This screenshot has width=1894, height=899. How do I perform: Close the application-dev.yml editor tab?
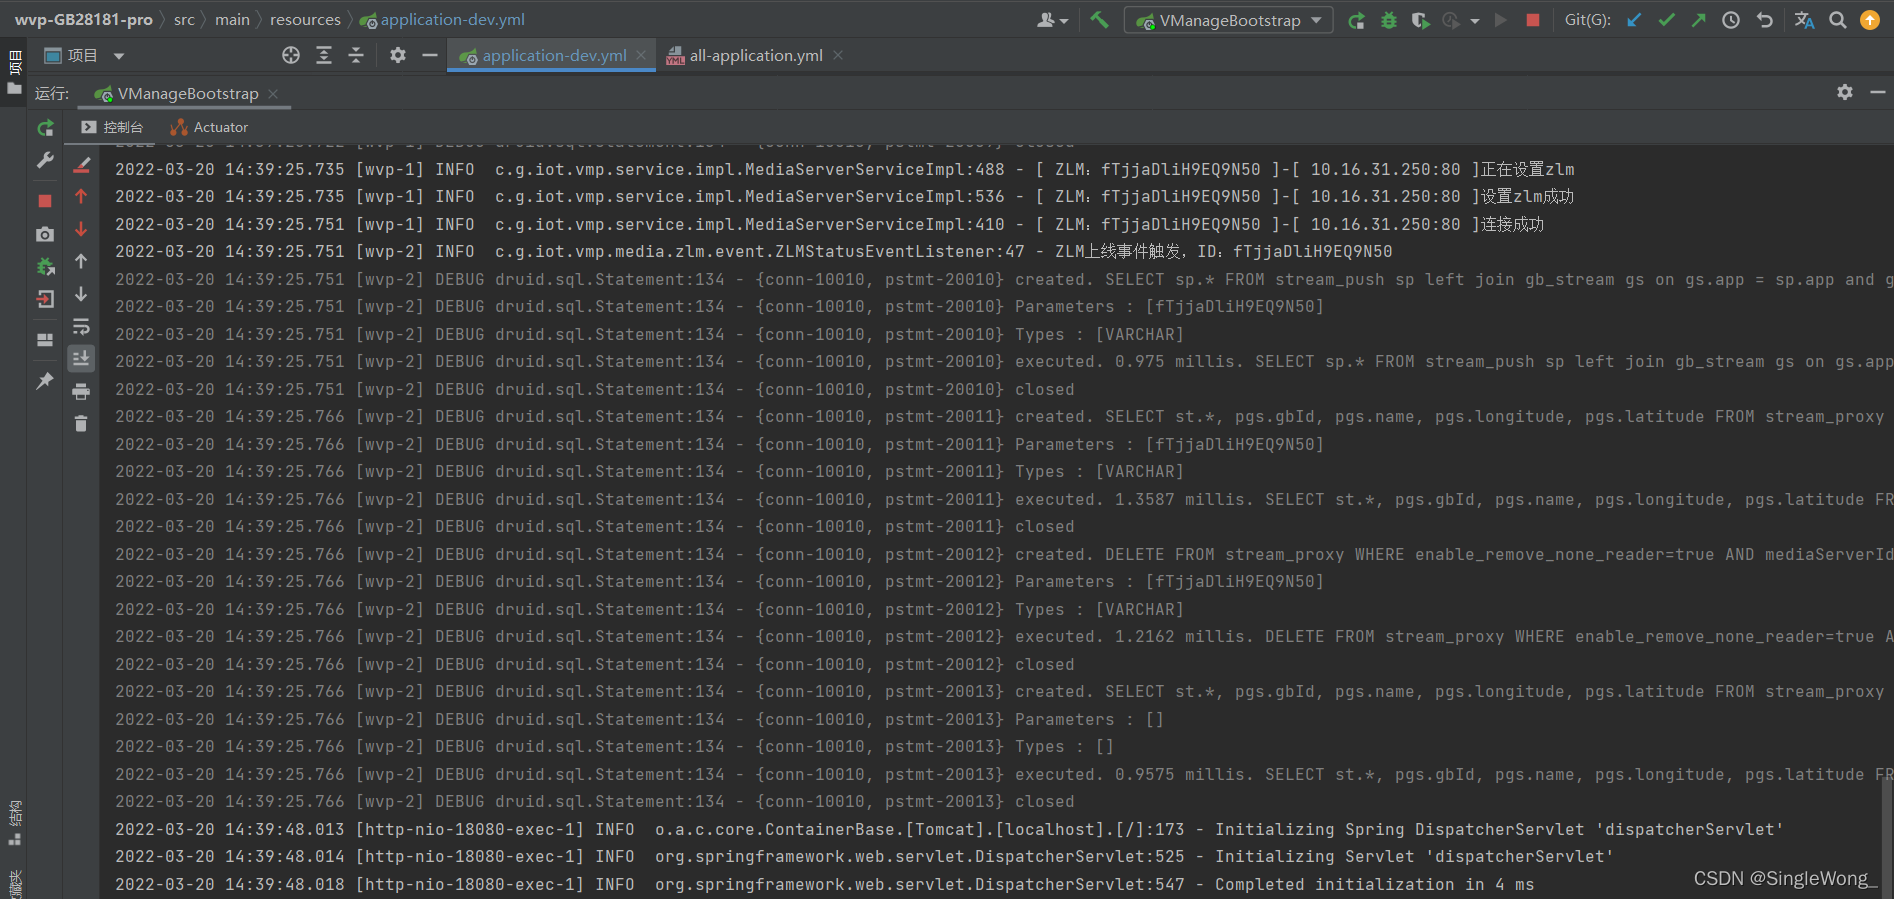coord(641,56)
